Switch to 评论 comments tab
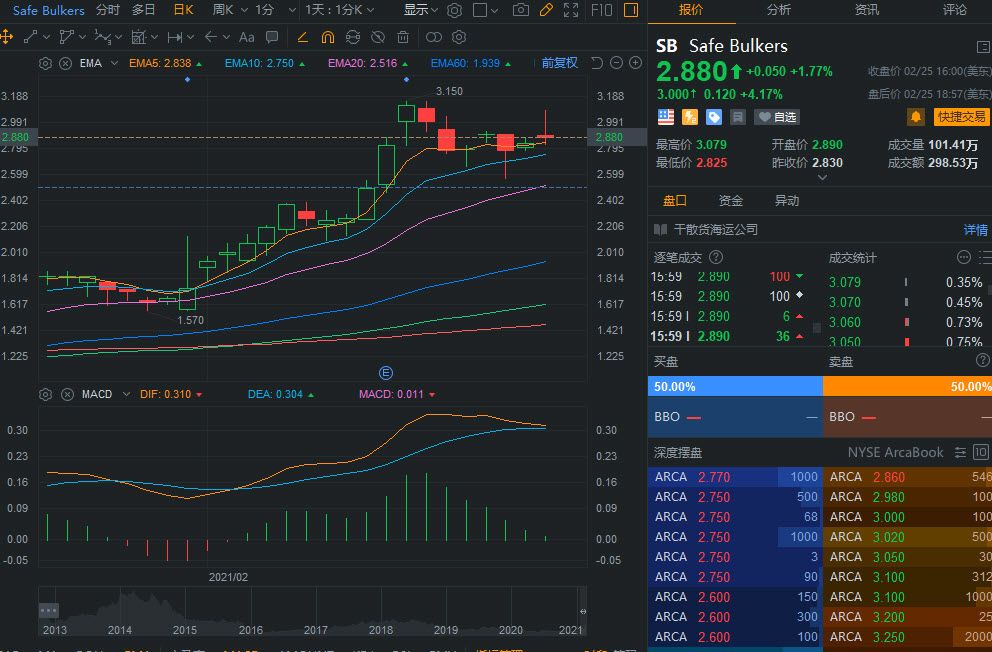The image size is (992, 652). tap(954, 9)
